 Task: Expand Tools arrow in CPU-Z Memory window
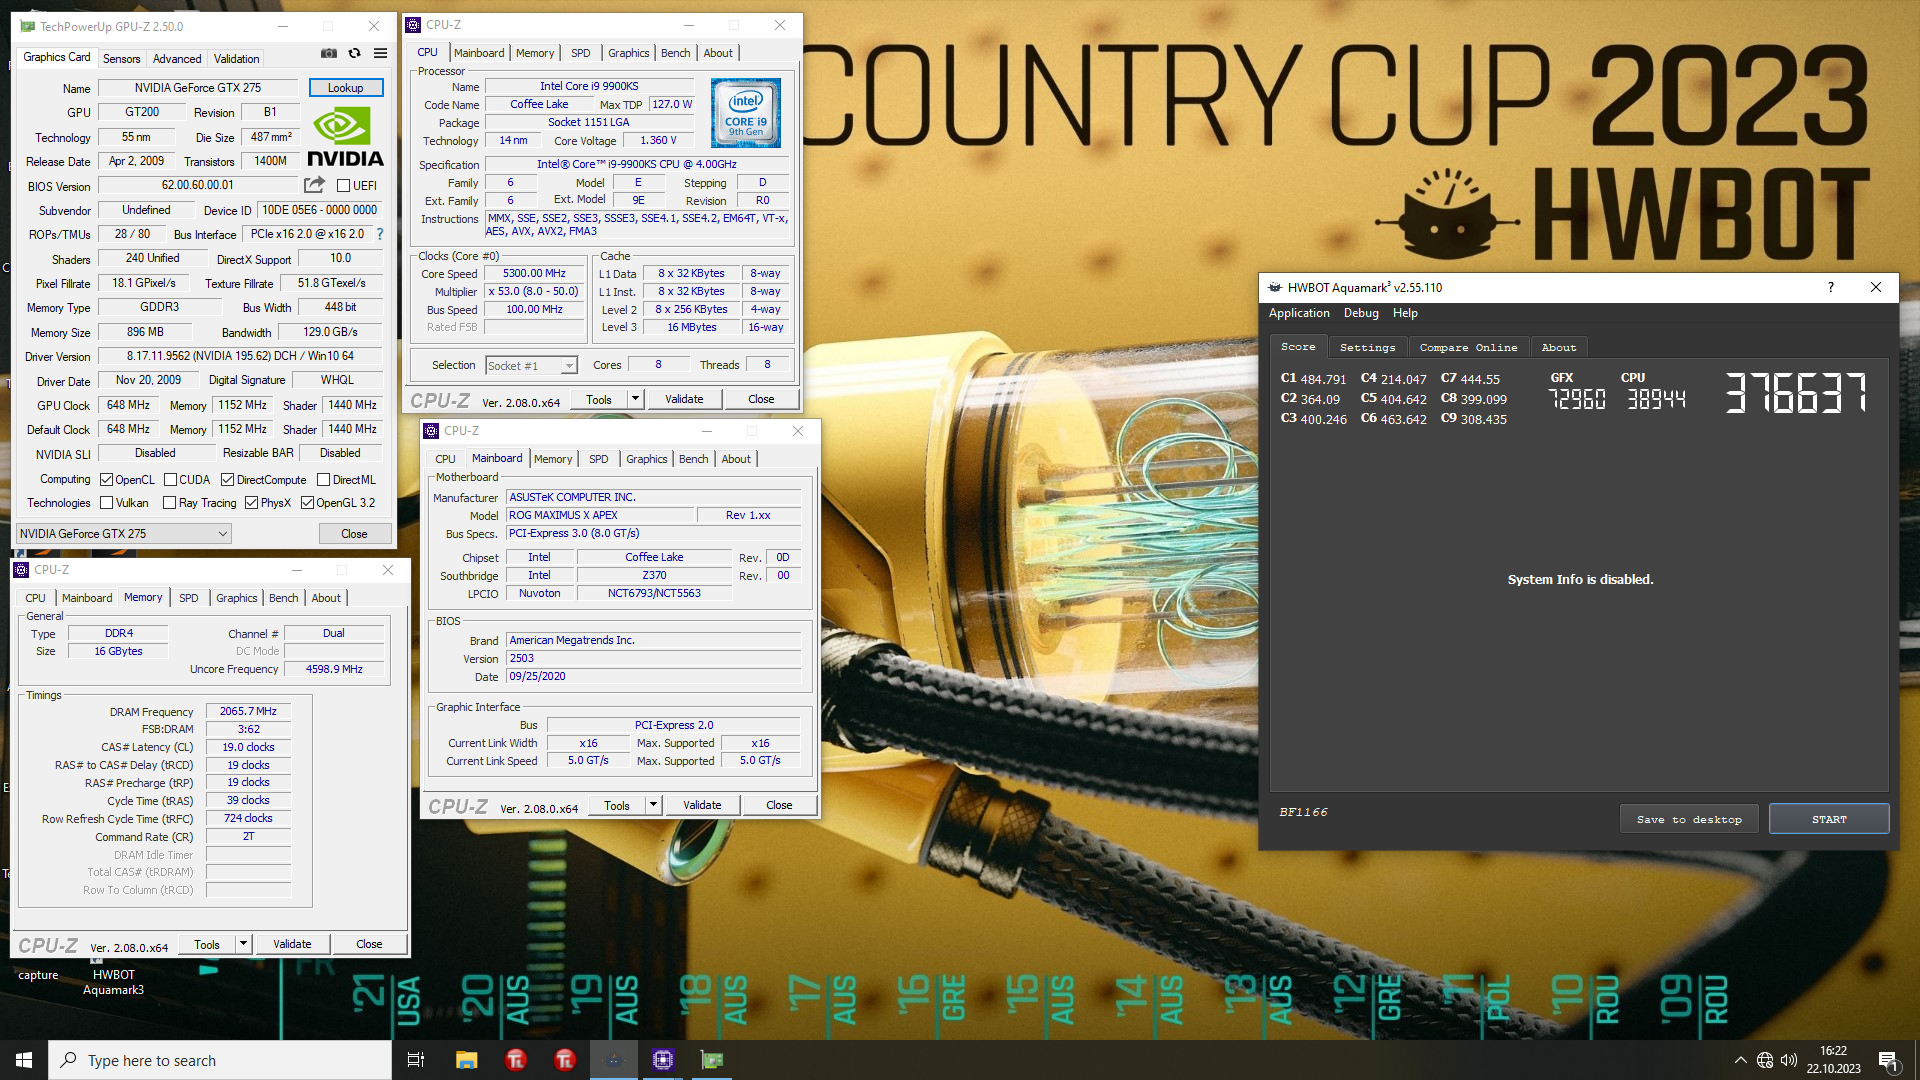[x=242, y=944]
